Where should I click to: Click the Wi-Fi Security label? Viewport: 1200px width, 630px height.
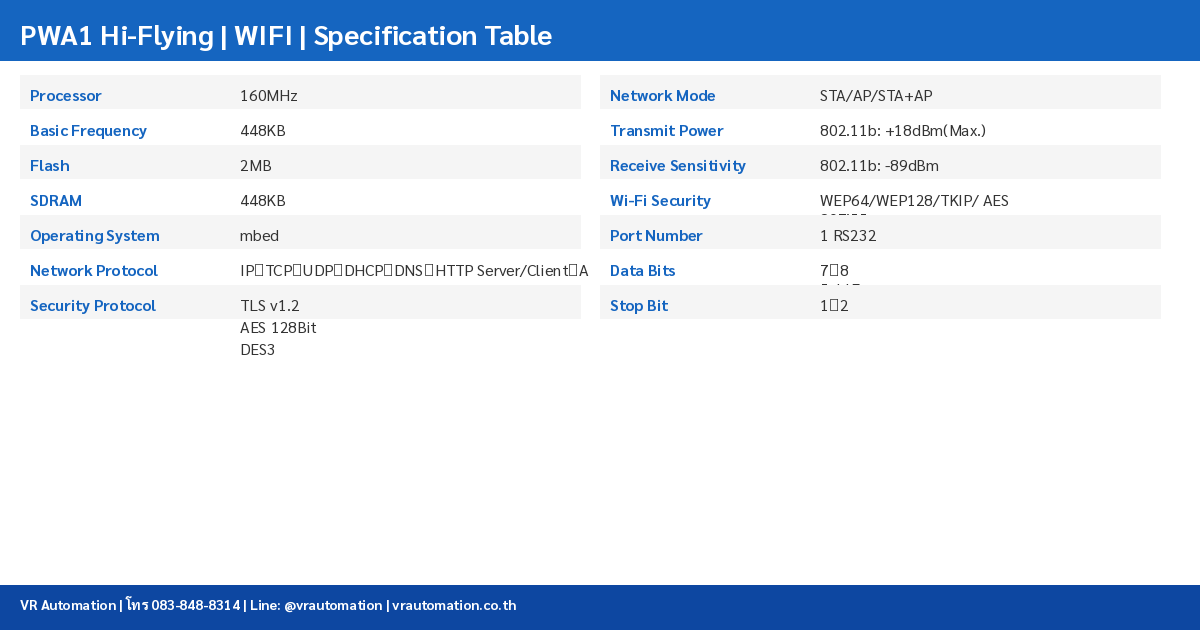coord(660,201)
